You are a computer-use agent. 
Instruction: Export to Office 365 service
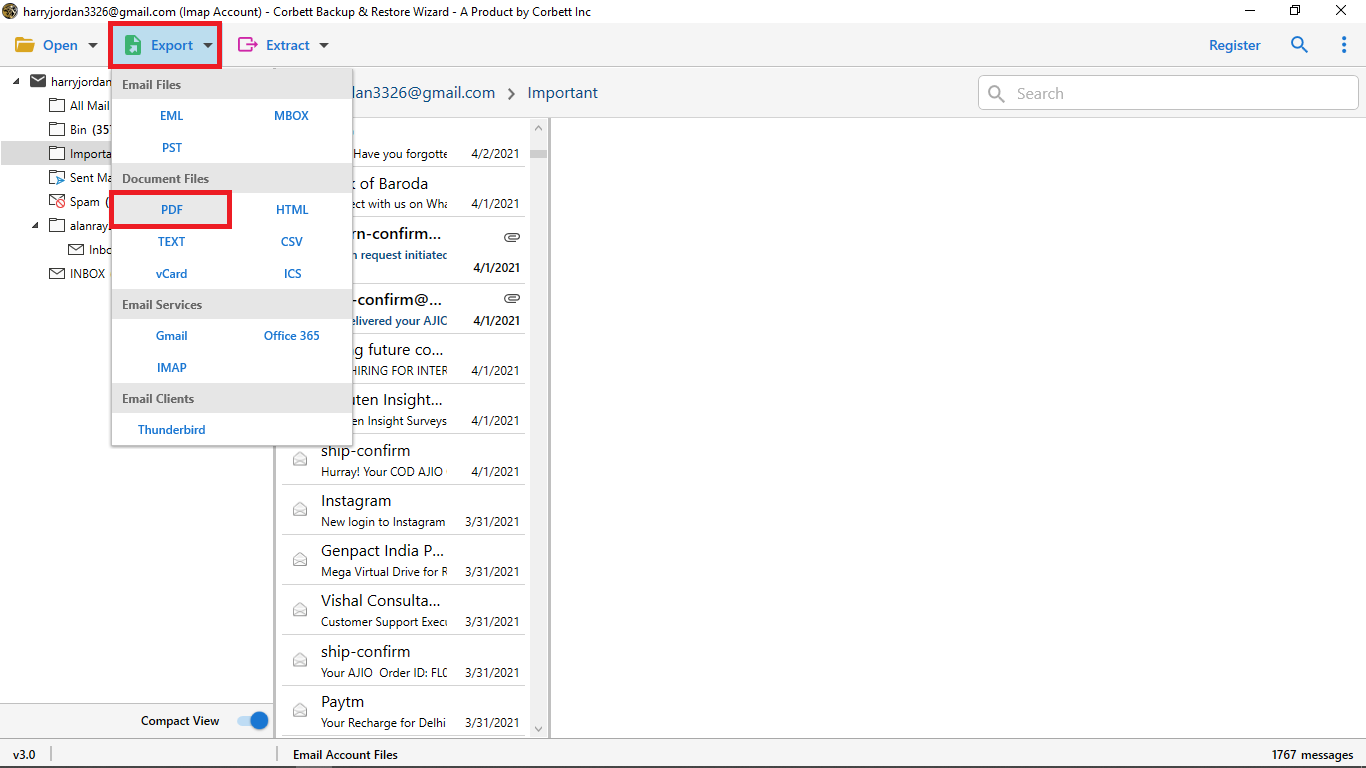(x=292, y=336)
